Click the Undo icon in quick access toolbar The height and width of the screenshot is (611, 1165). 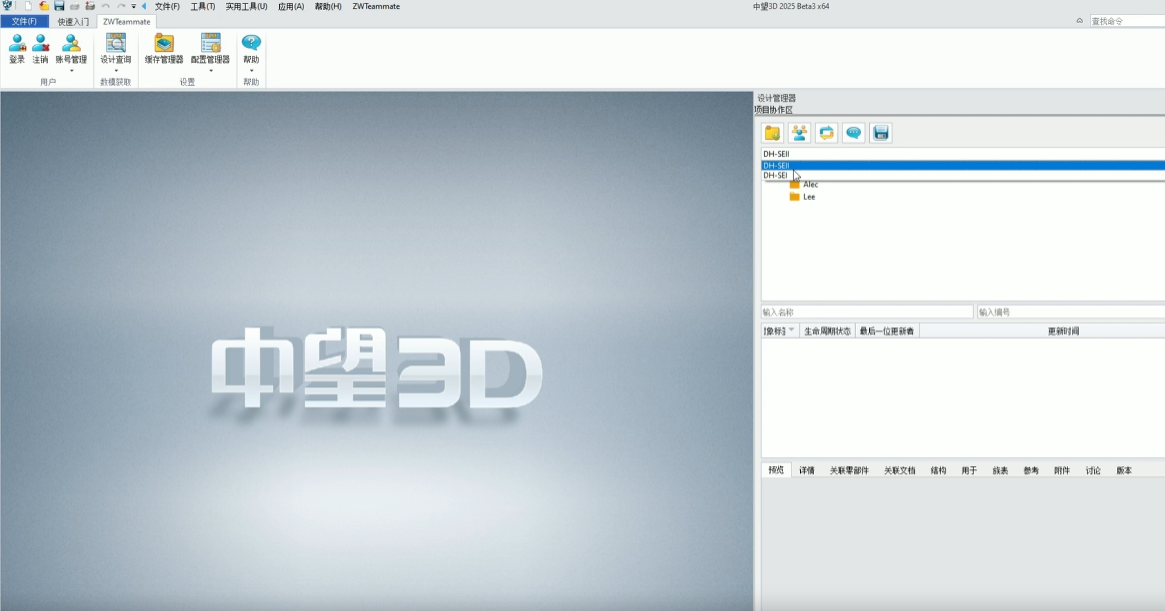coord(105,5)
